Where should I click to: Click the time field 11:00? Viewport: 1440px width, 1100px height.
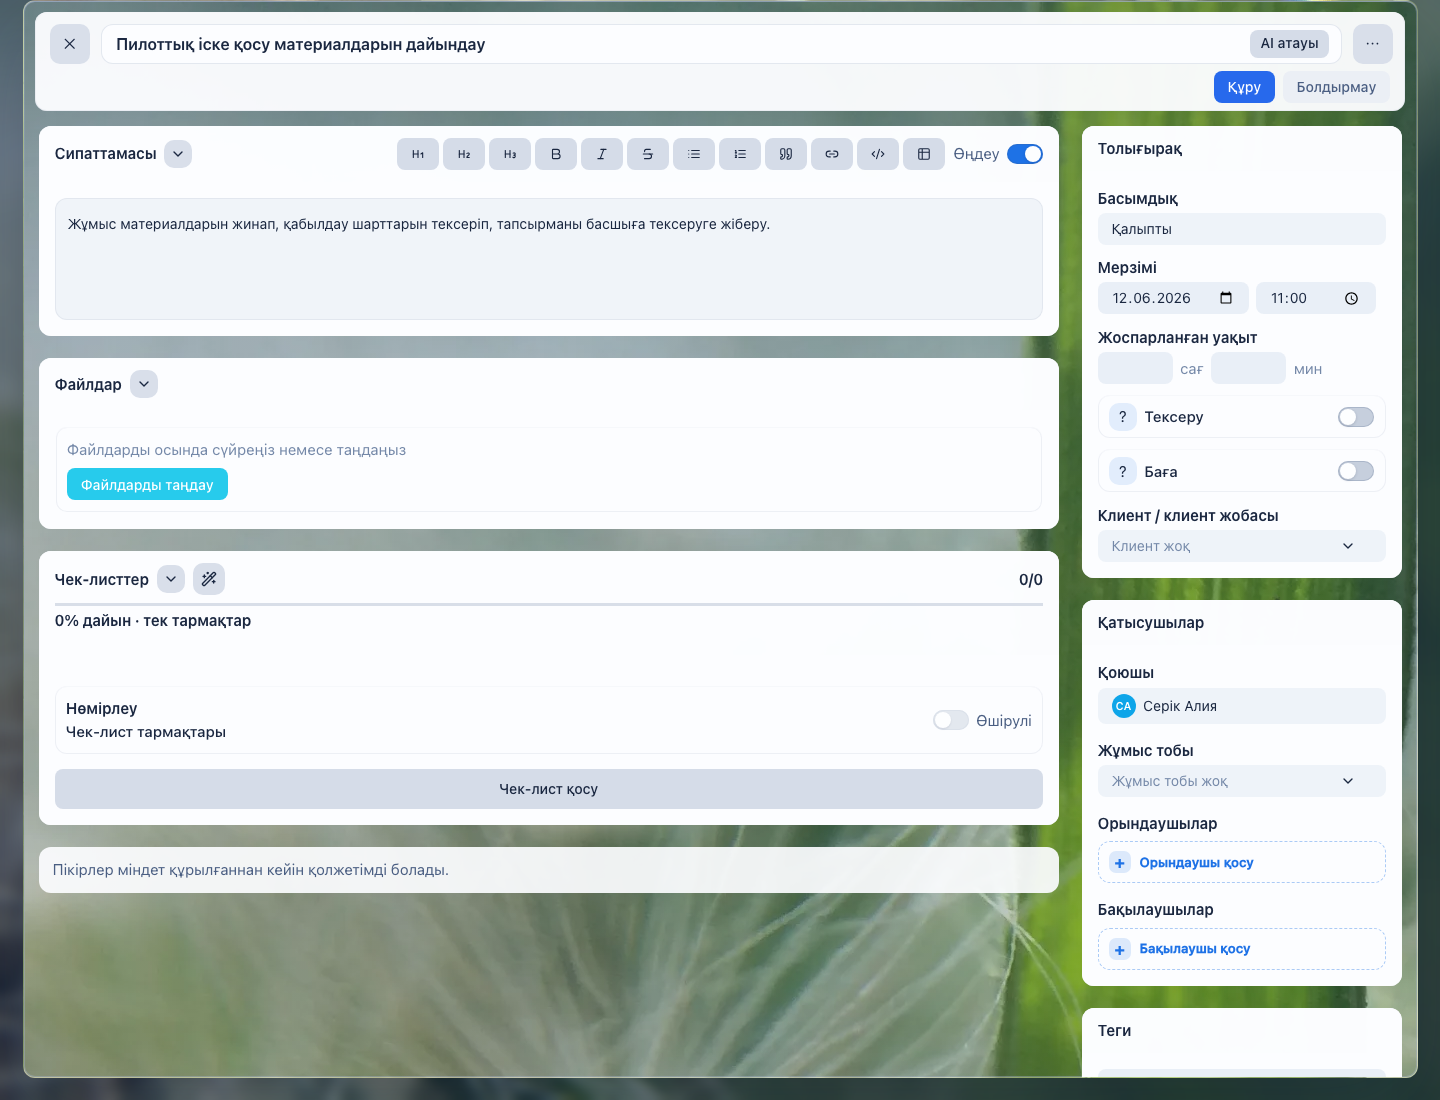(x=1316, y=298)
